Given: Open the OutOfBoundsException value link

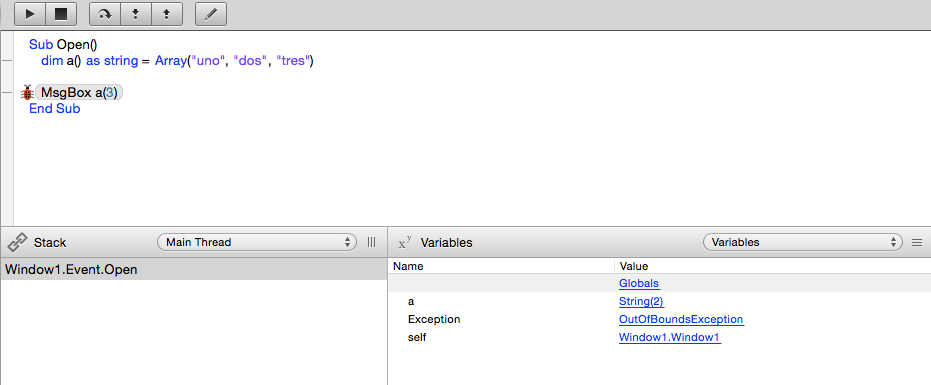Looking at the screenshot, I should [681, 320].
